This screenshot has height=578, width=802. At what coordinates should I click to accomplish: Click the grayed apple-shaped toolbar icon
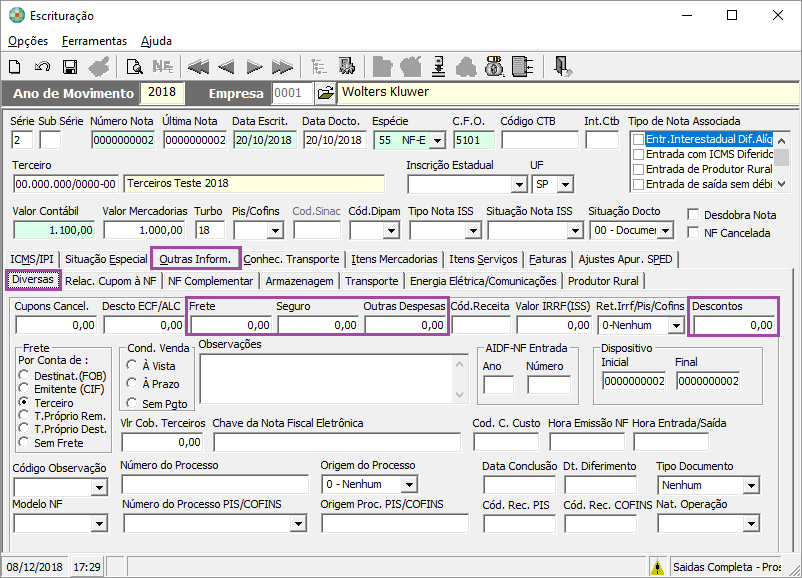point(411,67)
